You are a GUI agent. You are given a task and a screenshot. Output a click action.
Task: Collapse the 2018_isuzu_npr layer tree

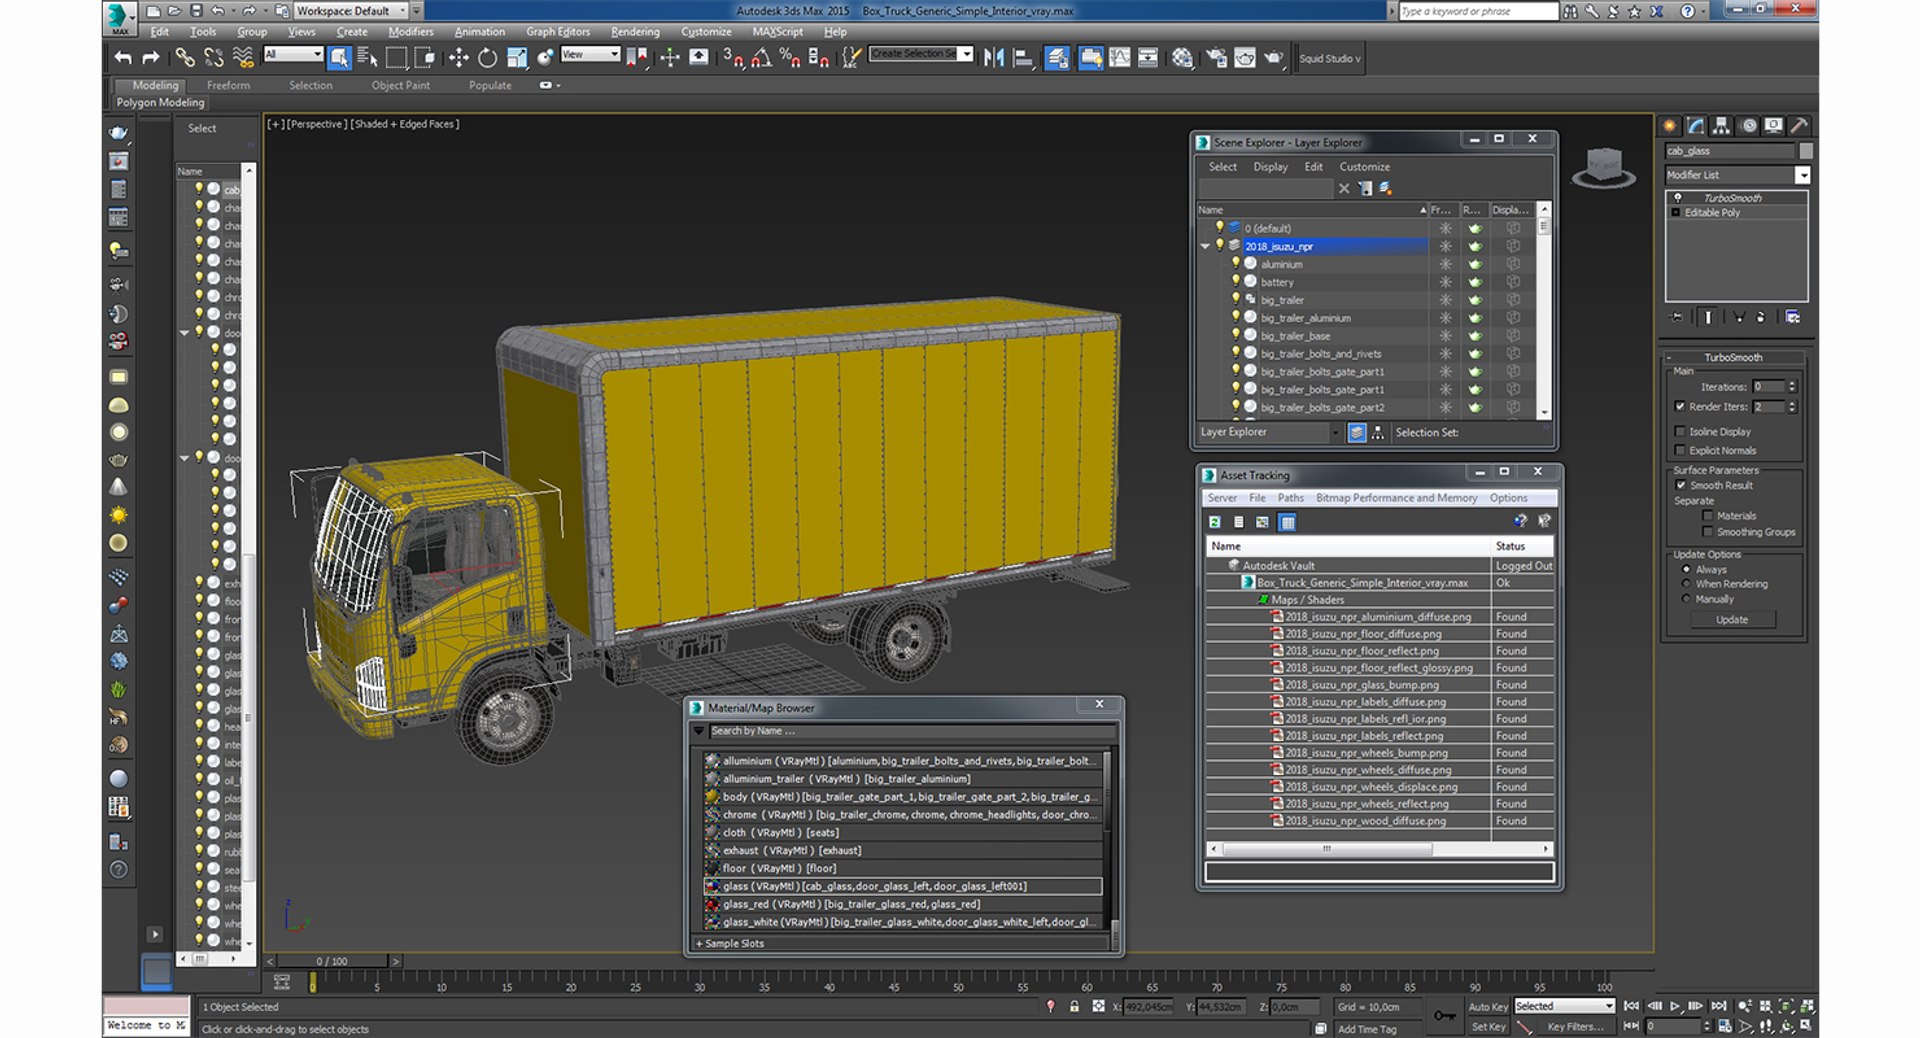(x=1205, y=246)
